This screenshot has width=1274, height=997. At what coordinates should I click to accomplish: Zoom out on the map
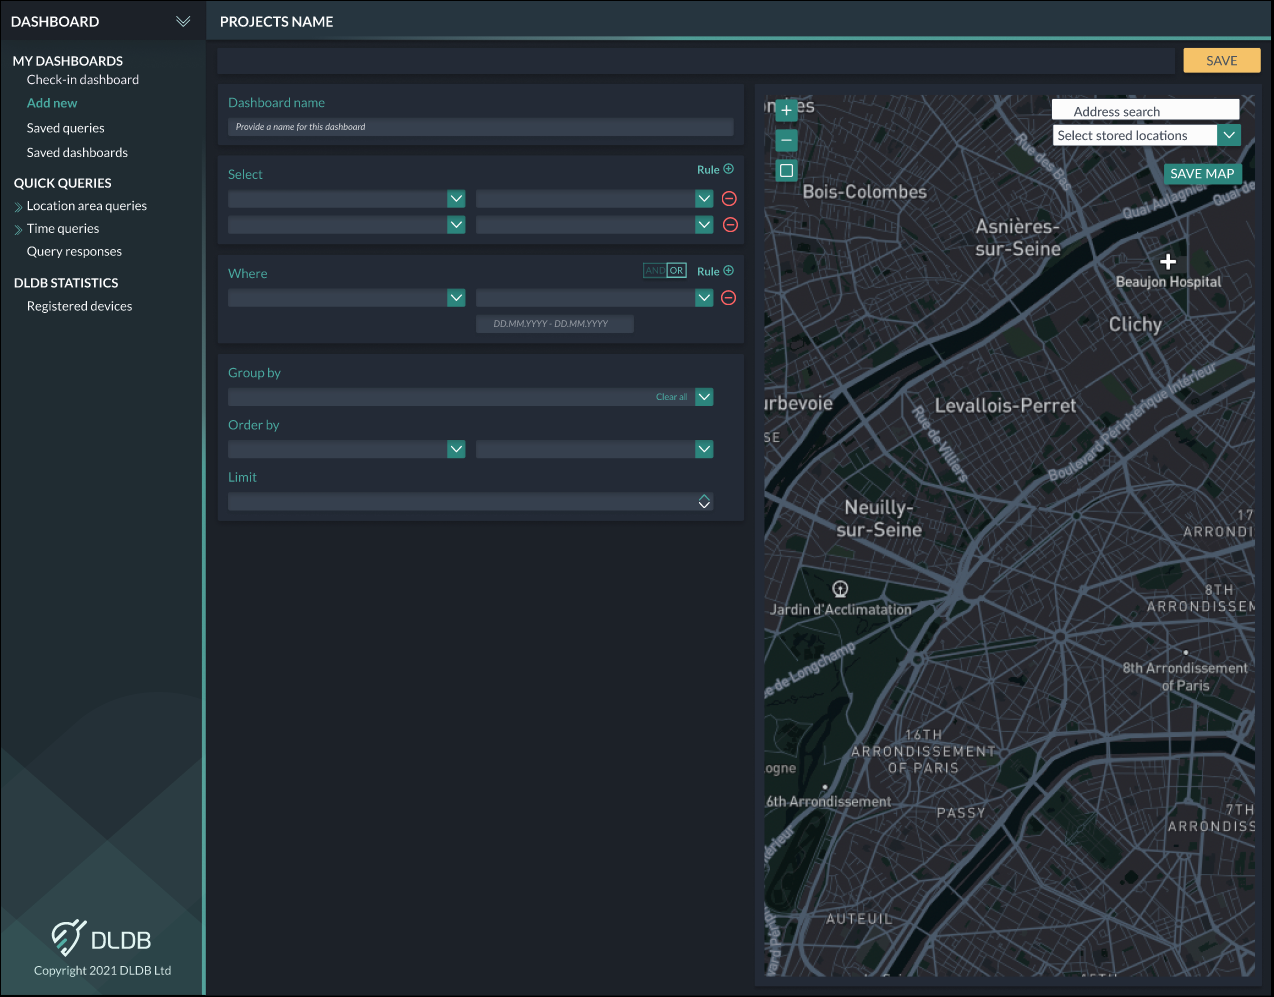pos(787,141)
